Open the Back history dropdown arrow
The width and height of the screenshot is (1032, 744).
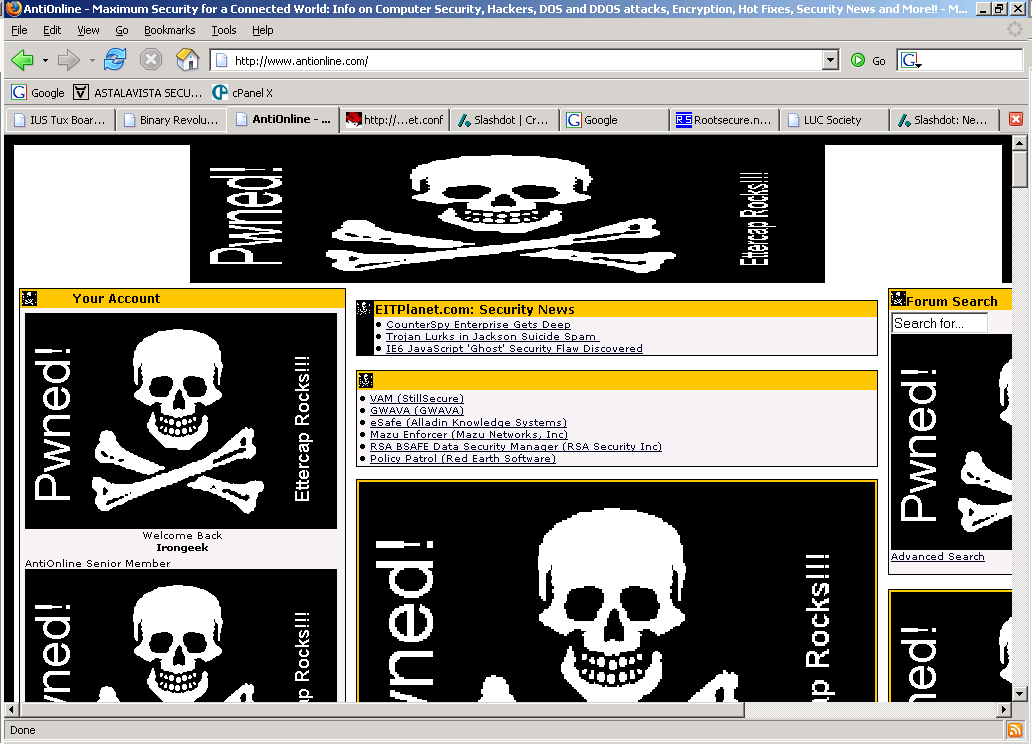point(45,61)
